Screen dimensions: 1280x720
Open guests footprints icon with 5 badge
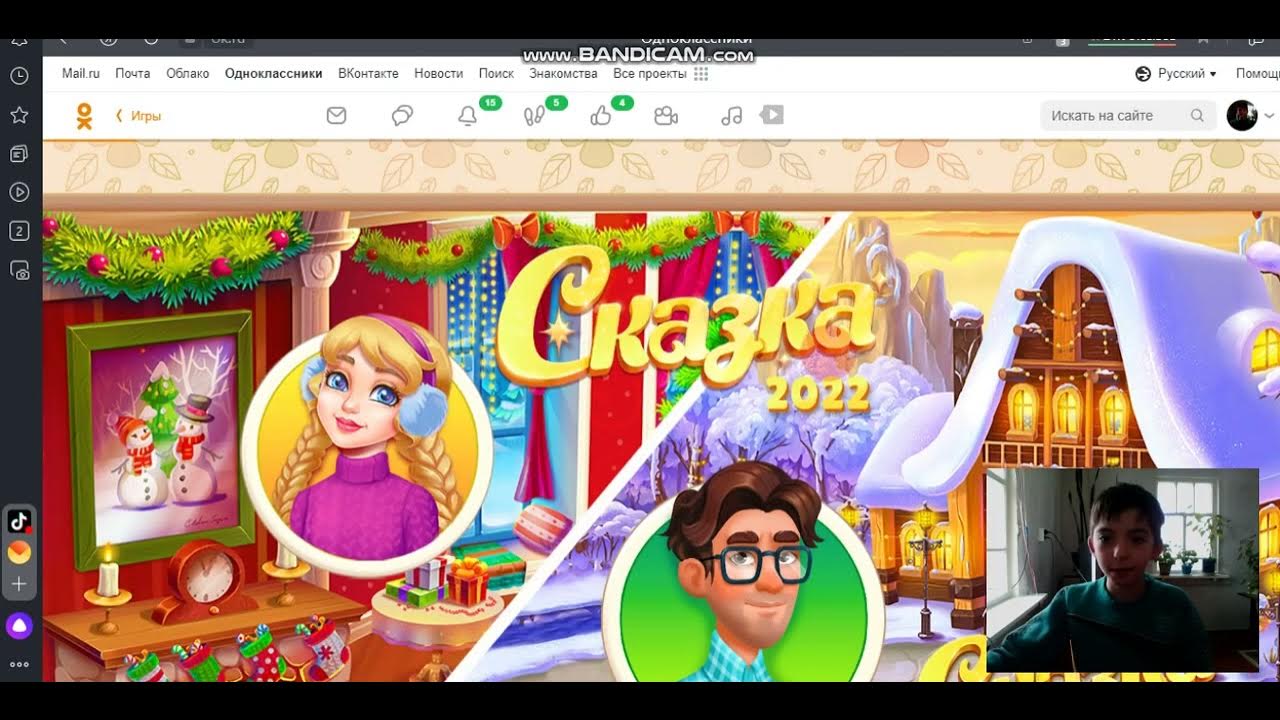pyautogui.click(x=534, y=116)
